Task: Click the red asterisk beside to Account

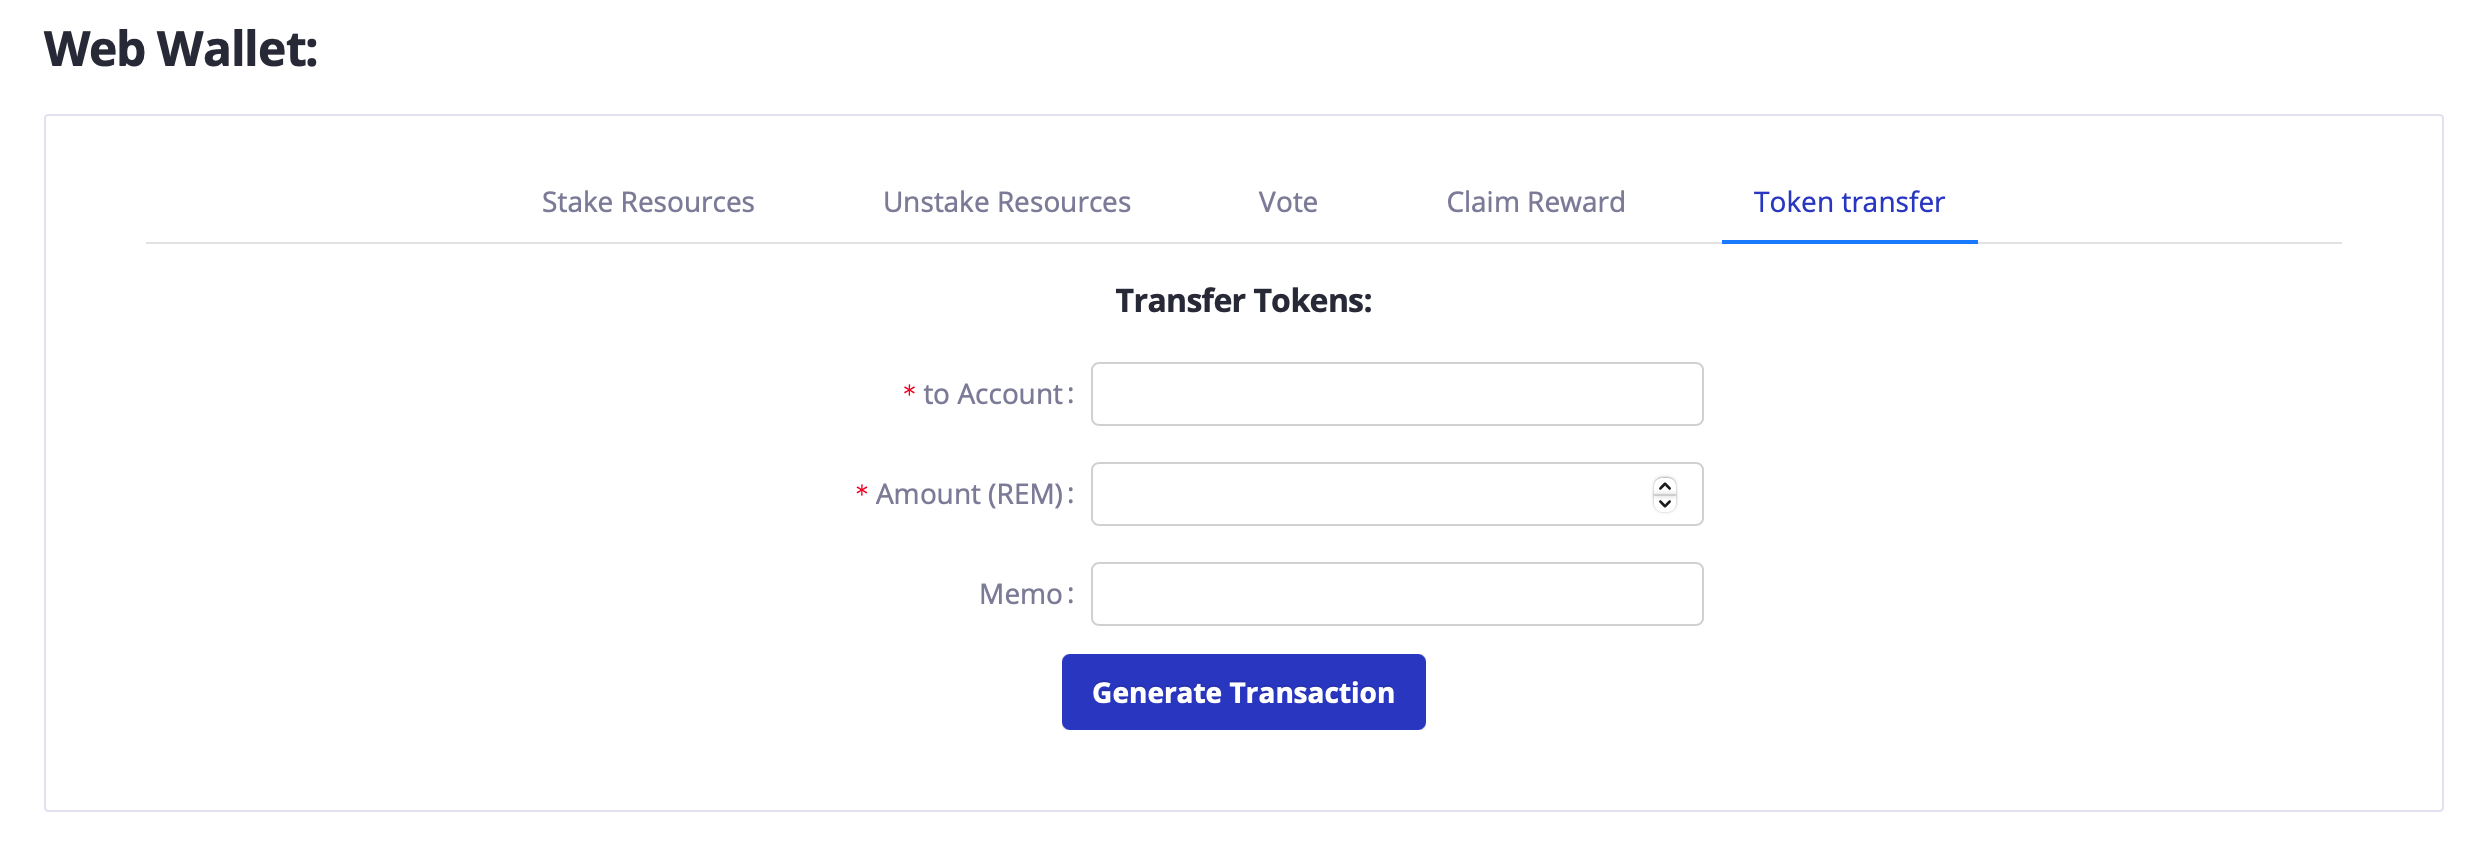Action: pos(909,392)
